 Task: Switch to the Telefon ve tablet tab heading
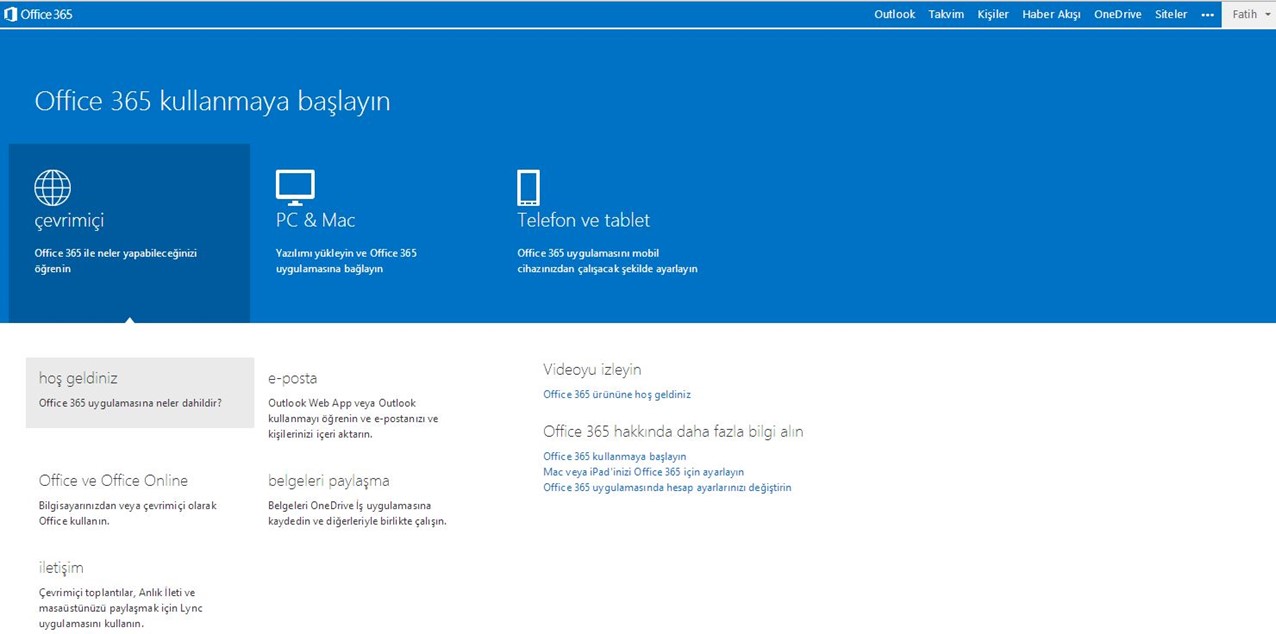(583, 220)
